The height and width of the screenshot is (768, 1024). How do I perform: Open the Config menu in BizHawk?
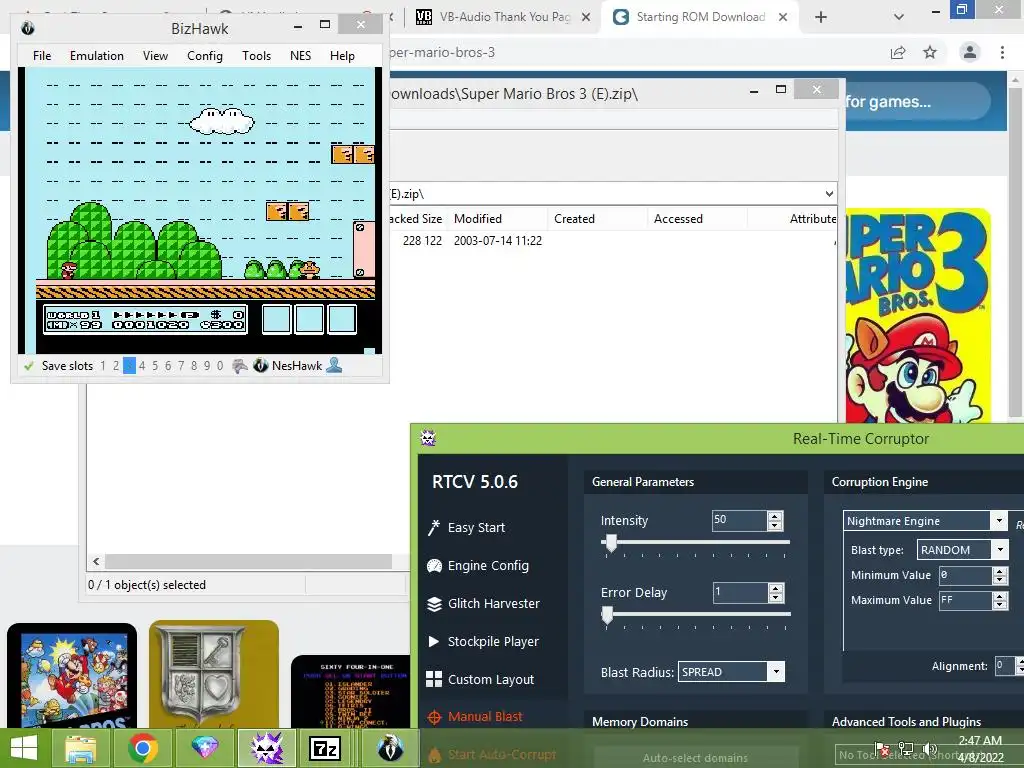coord(204,56)
